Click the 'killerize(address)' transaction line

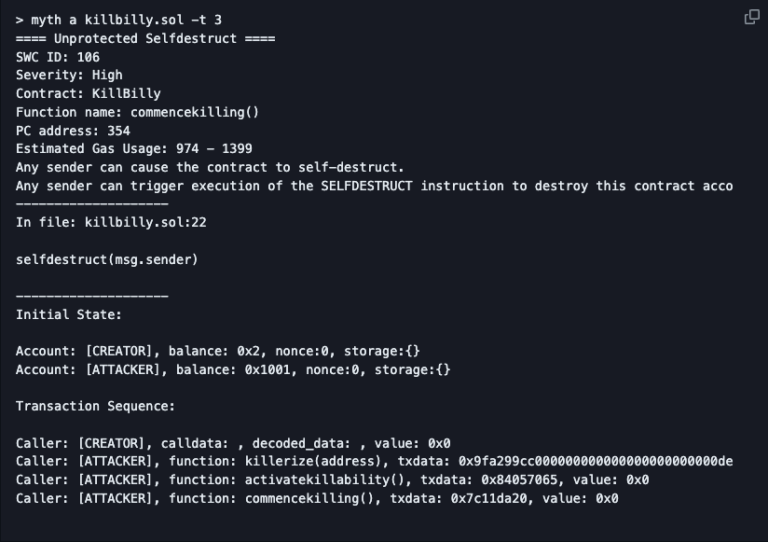click(x=374, y=461)
